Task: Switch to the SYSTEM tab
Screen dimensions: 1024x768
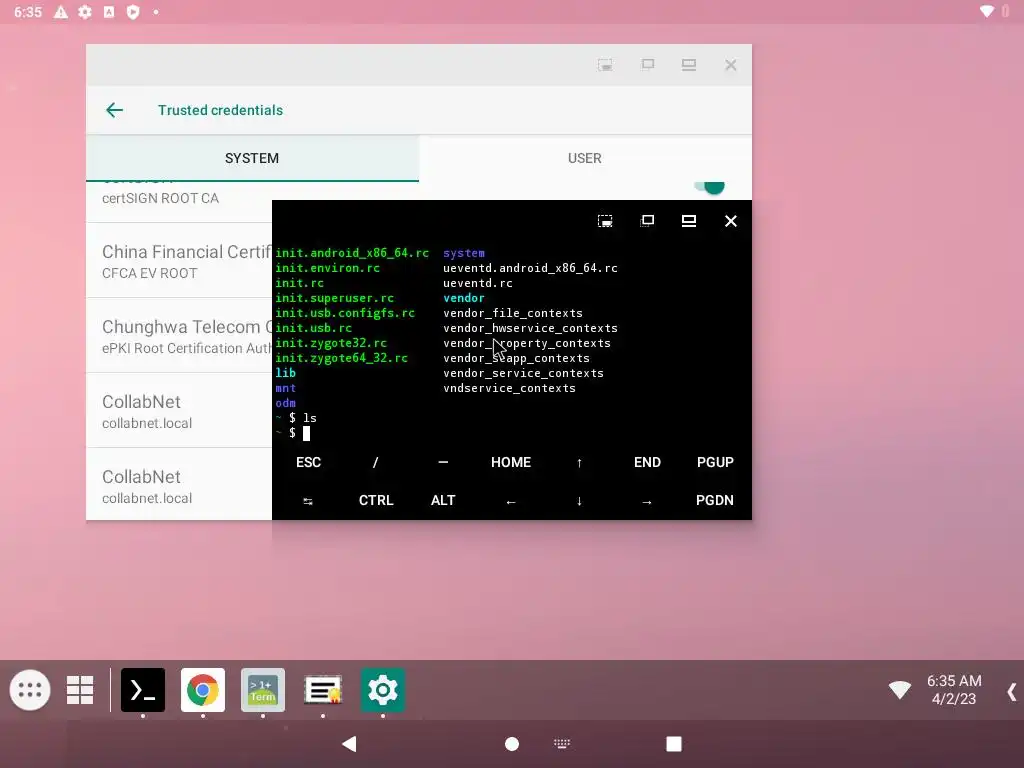Action: pos(252,158)
